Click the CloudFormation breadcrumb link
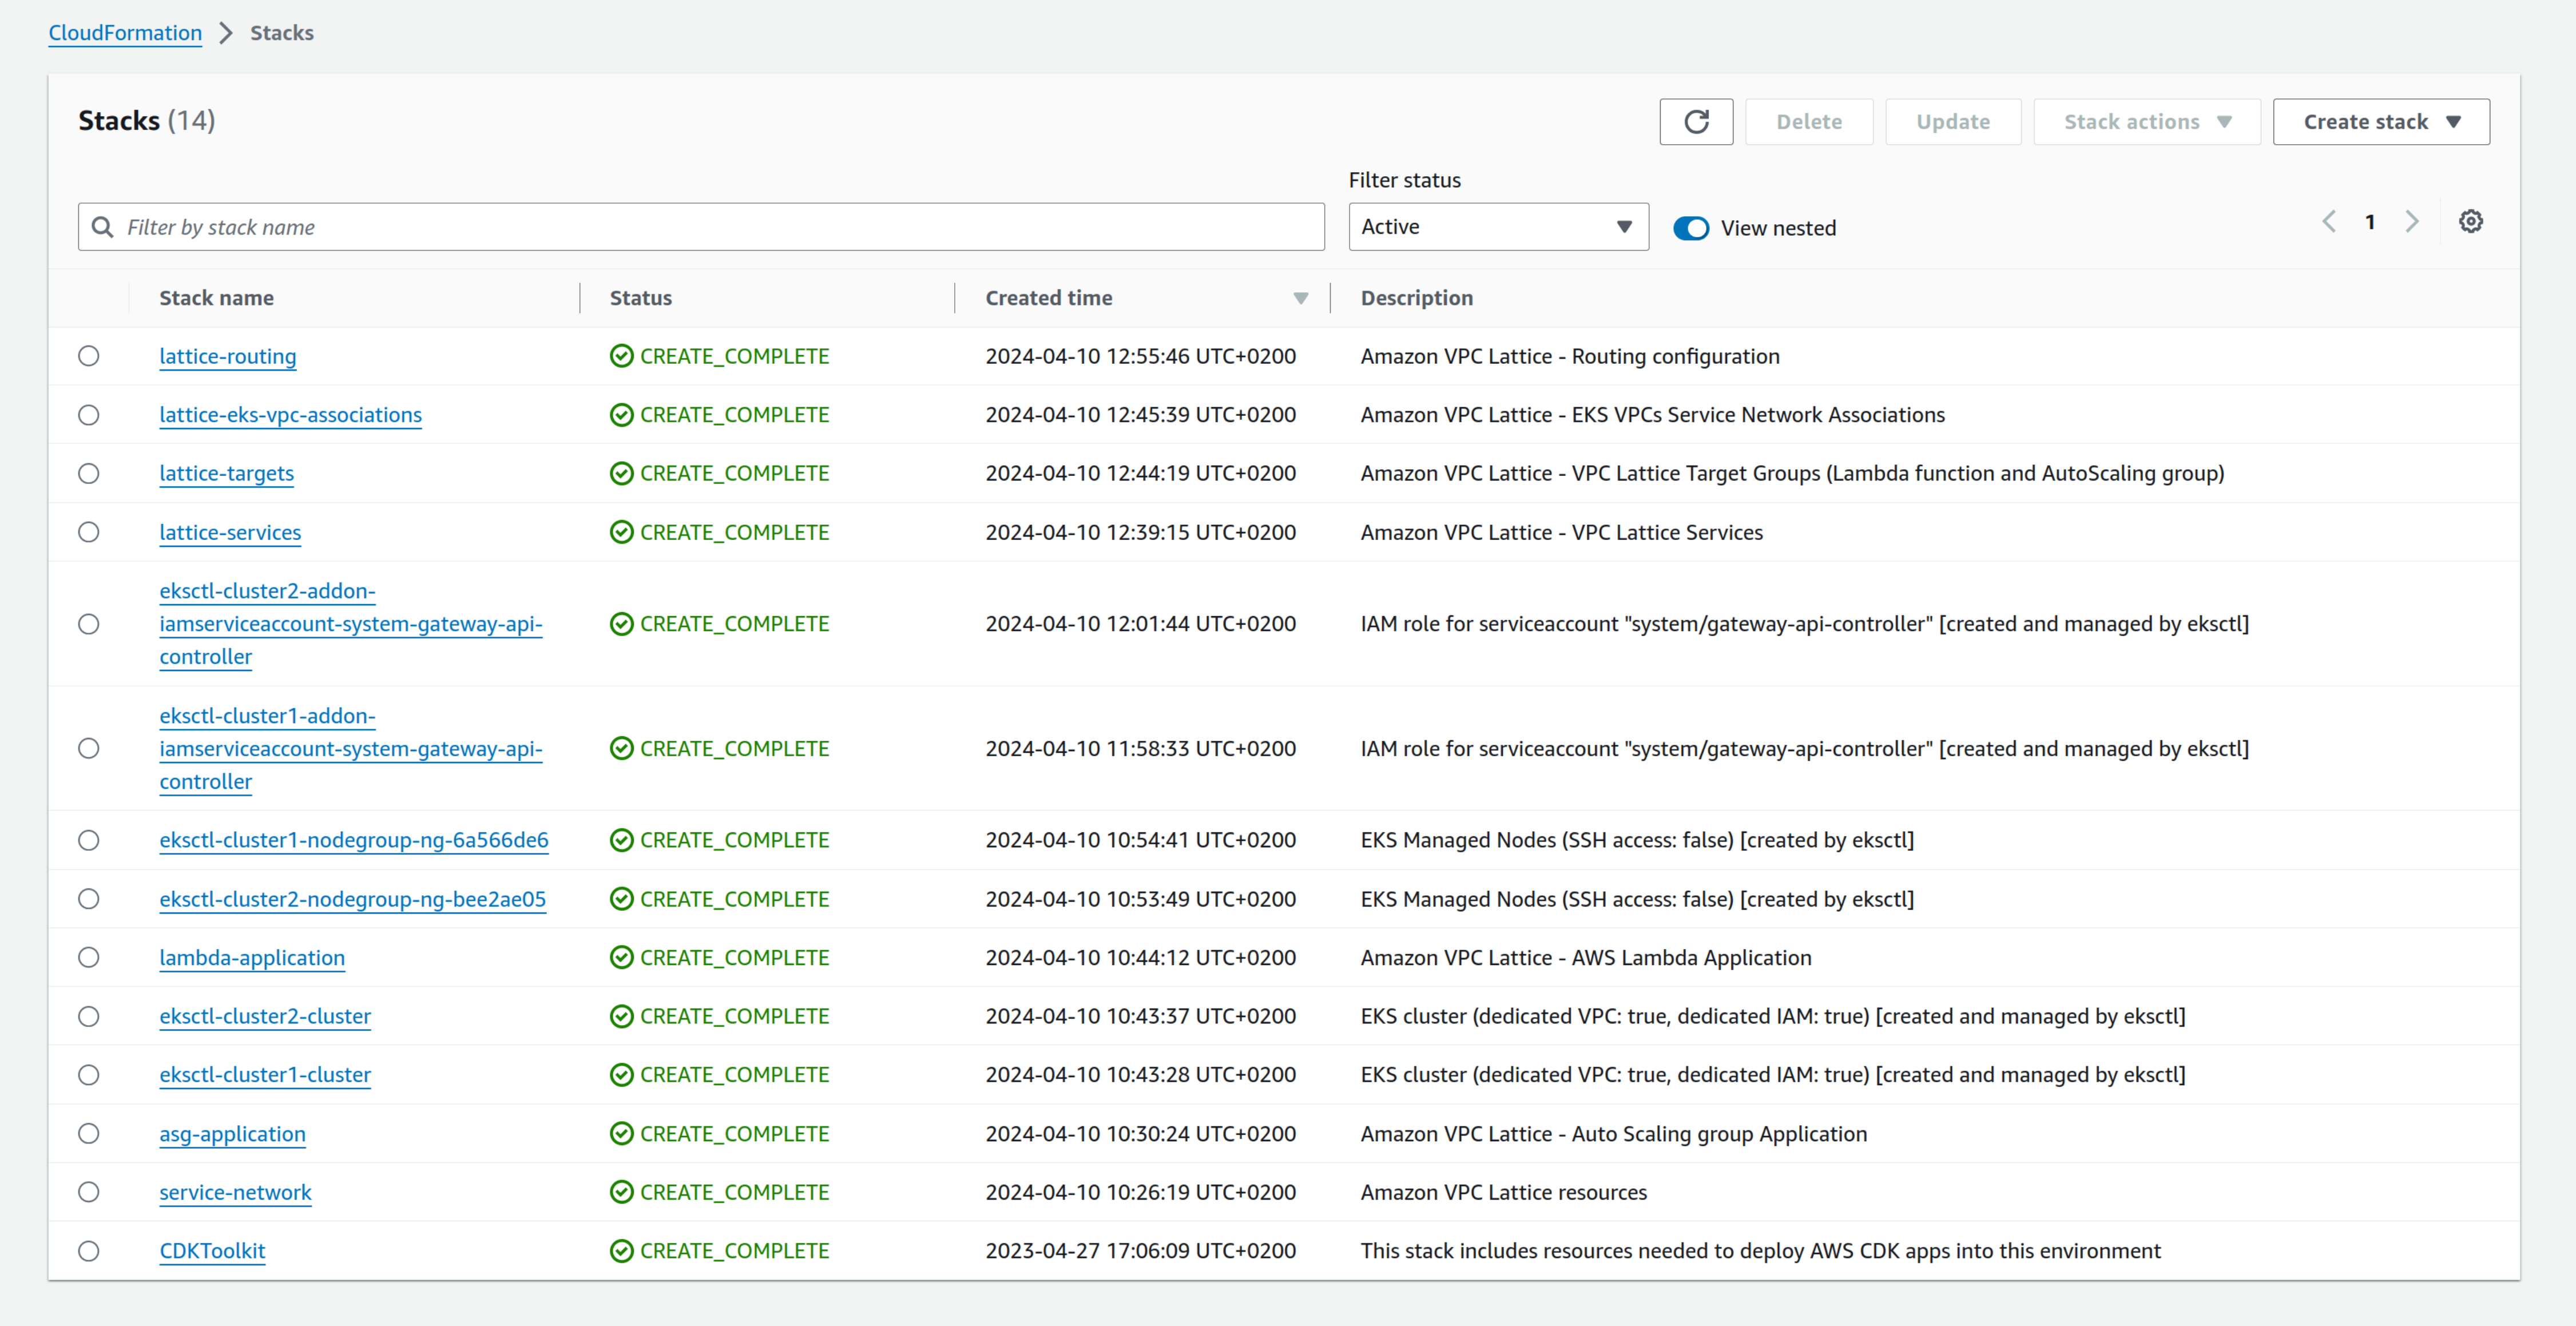The width and height of the screenshot is (2576, 1326). pyautogui.click(x=125, y=33)
